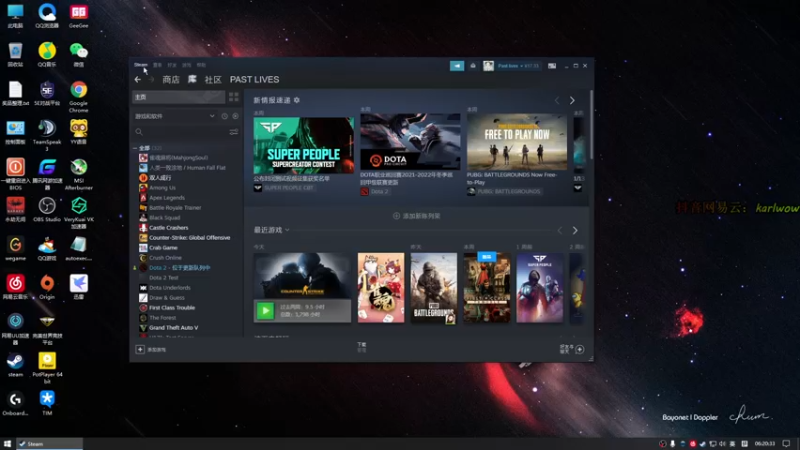Open news section settings gear
Screen dimensions: 800x450
click(x=296, y=101)
